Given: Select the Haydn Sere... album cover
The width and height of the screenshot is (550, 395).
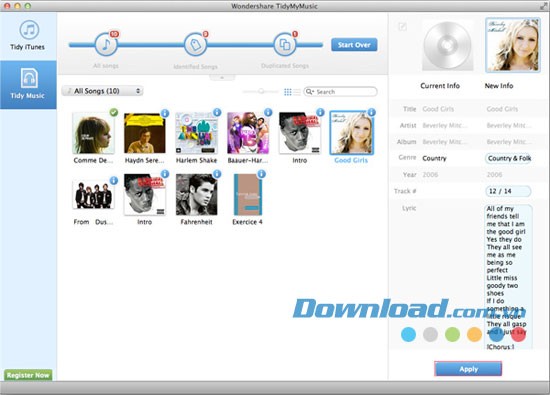Looking at the screenshot, I should tap(145, 133).
